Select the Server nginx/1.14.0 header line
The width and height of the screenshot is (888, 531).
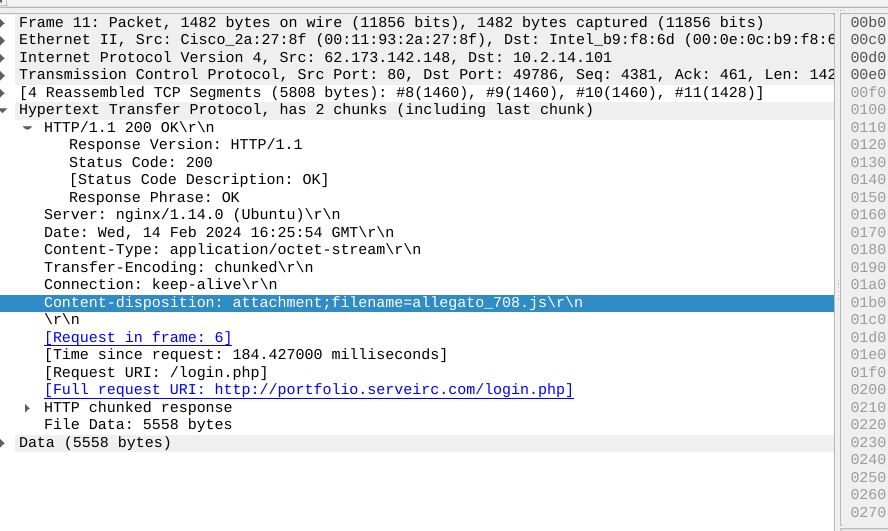192,215
